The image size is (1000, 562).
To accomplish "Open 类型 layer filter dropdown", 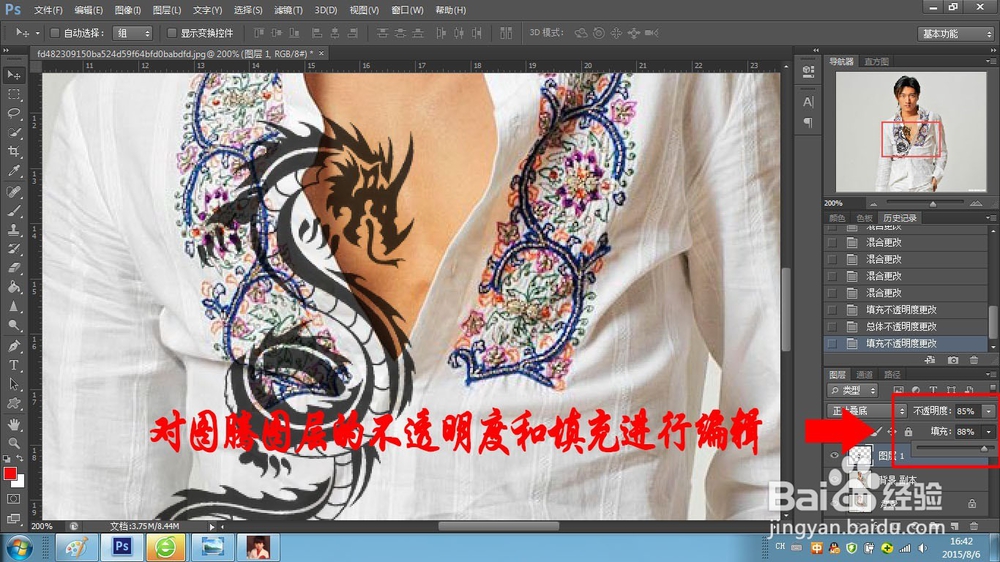I will coord(852,390).
